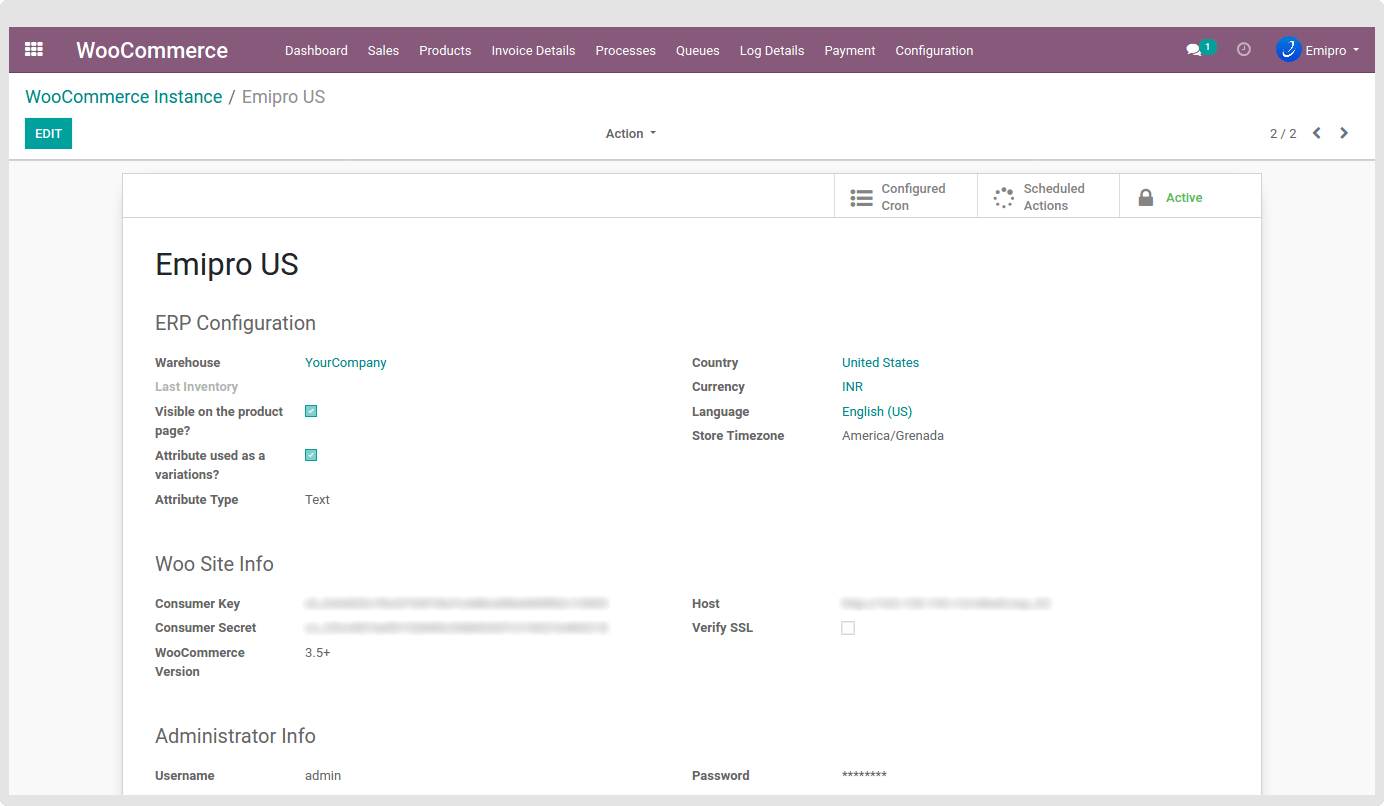The image size is (1384, 806).
Task: Open the Payment menu
Action: click(850, 50)
